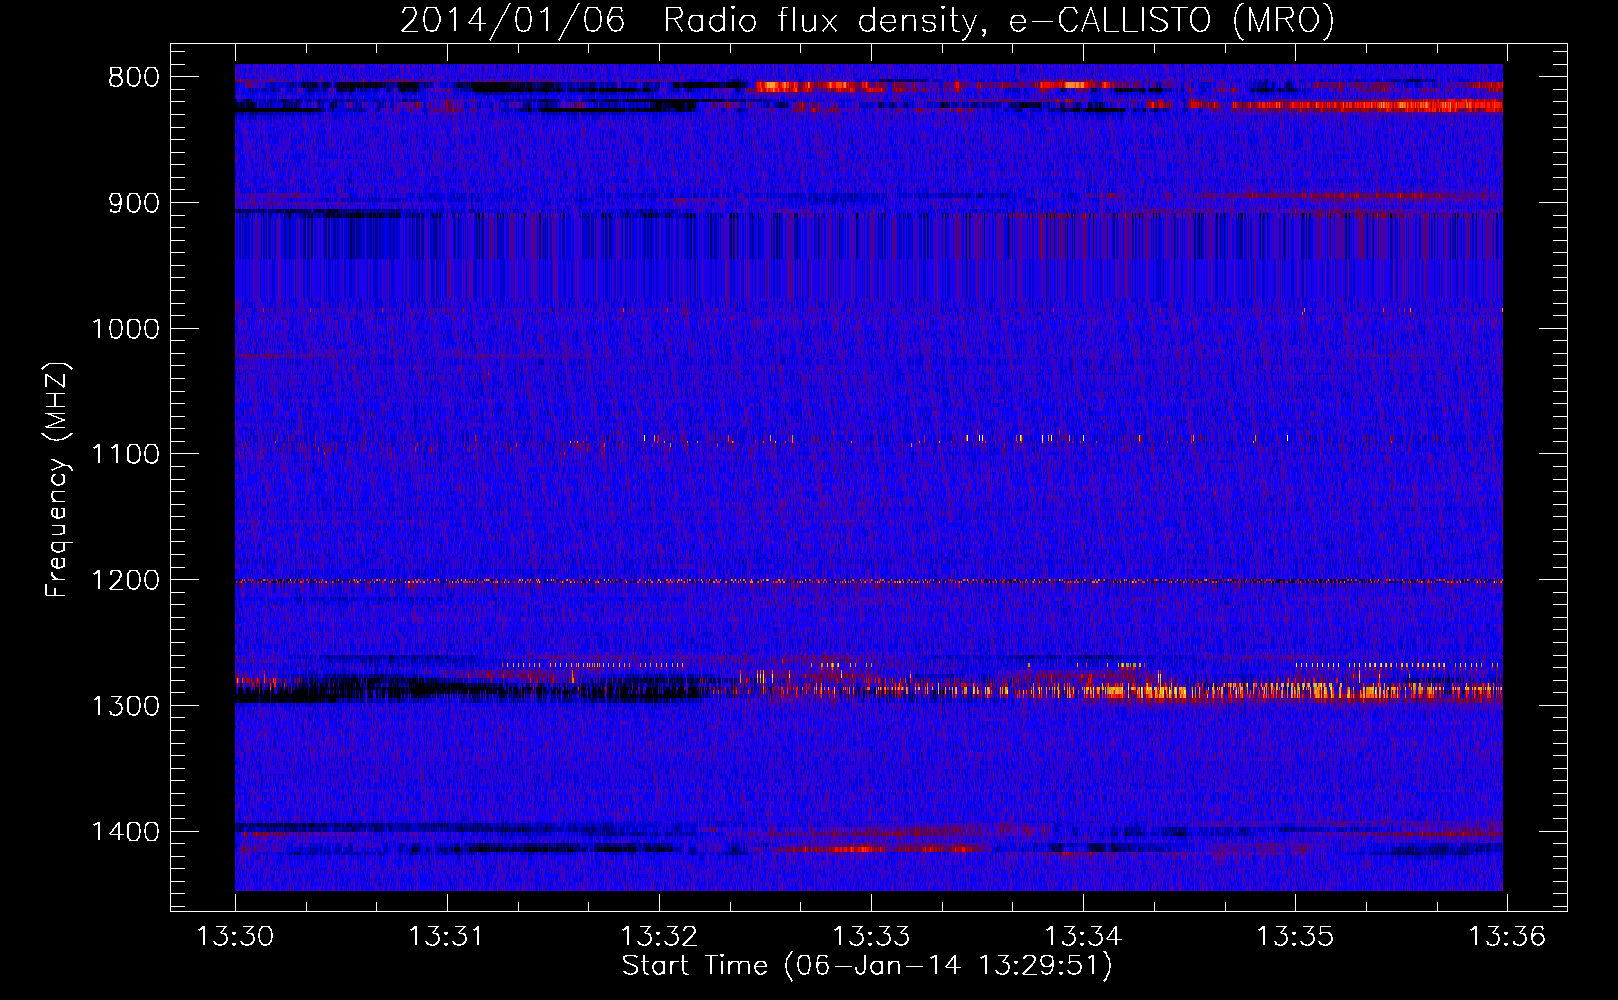Viewport: 1618px width, 1000px height.
Task: Click the 1300 frequency tick label
Action: [126, 706]
